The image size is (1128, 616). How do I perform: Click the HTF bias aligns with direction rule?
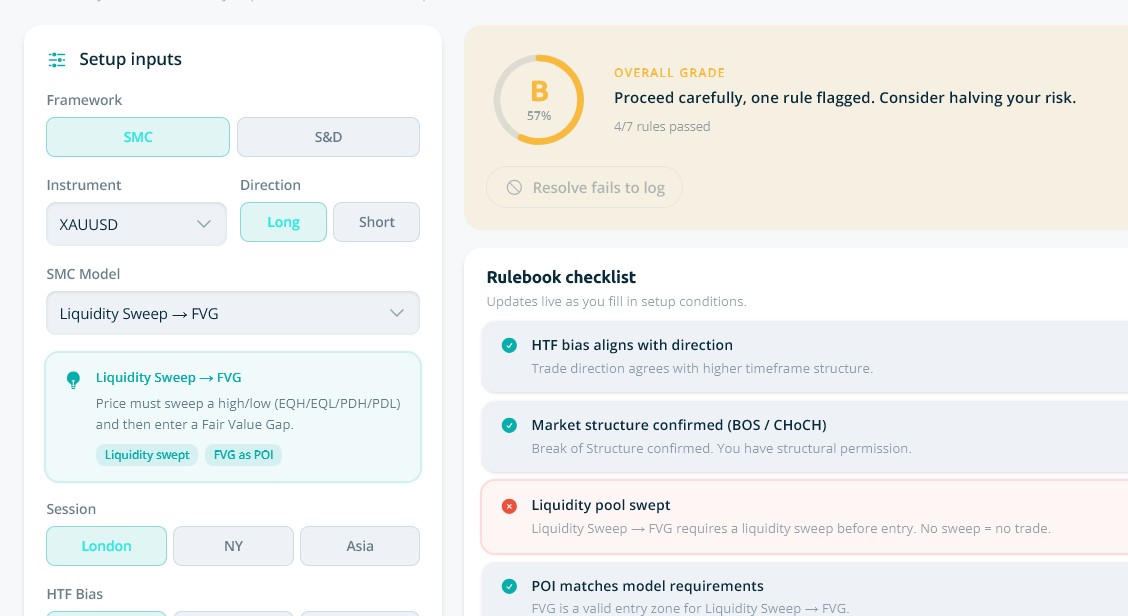pos(804,356)
